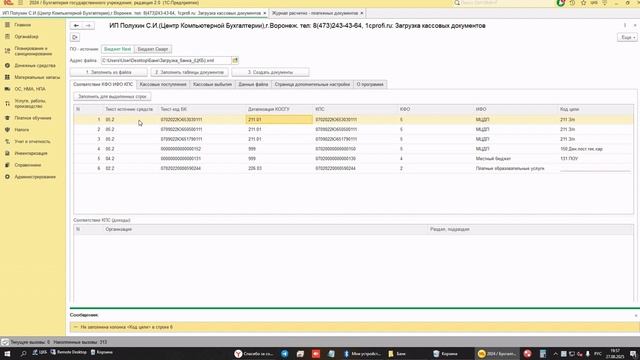Go back with the left arrow button
This screenshot has width=640, height=360.
(76, 26)
